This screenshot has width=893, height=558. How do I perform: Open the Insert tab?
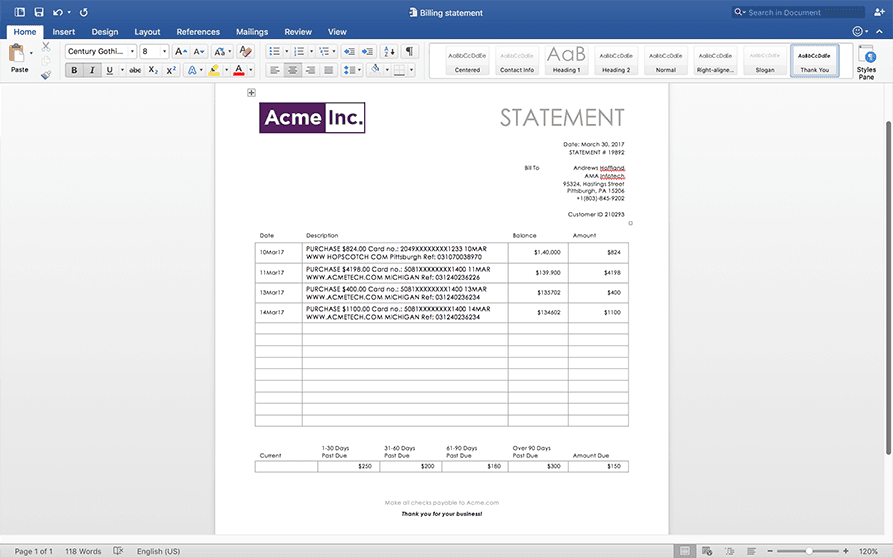point(64,32)
